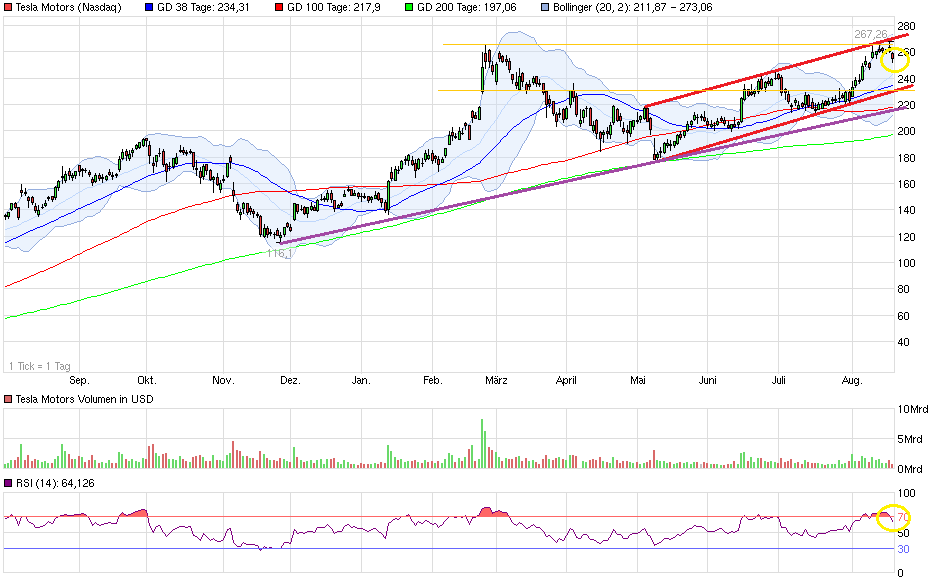Click the tallest green volume bar in late February
928x580 pixels.
482,443
